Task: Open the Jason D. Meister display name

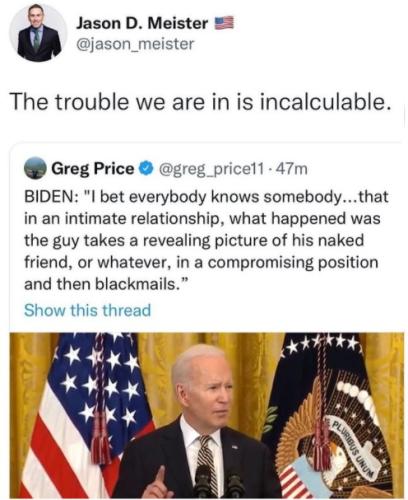Action: point(142,23)
